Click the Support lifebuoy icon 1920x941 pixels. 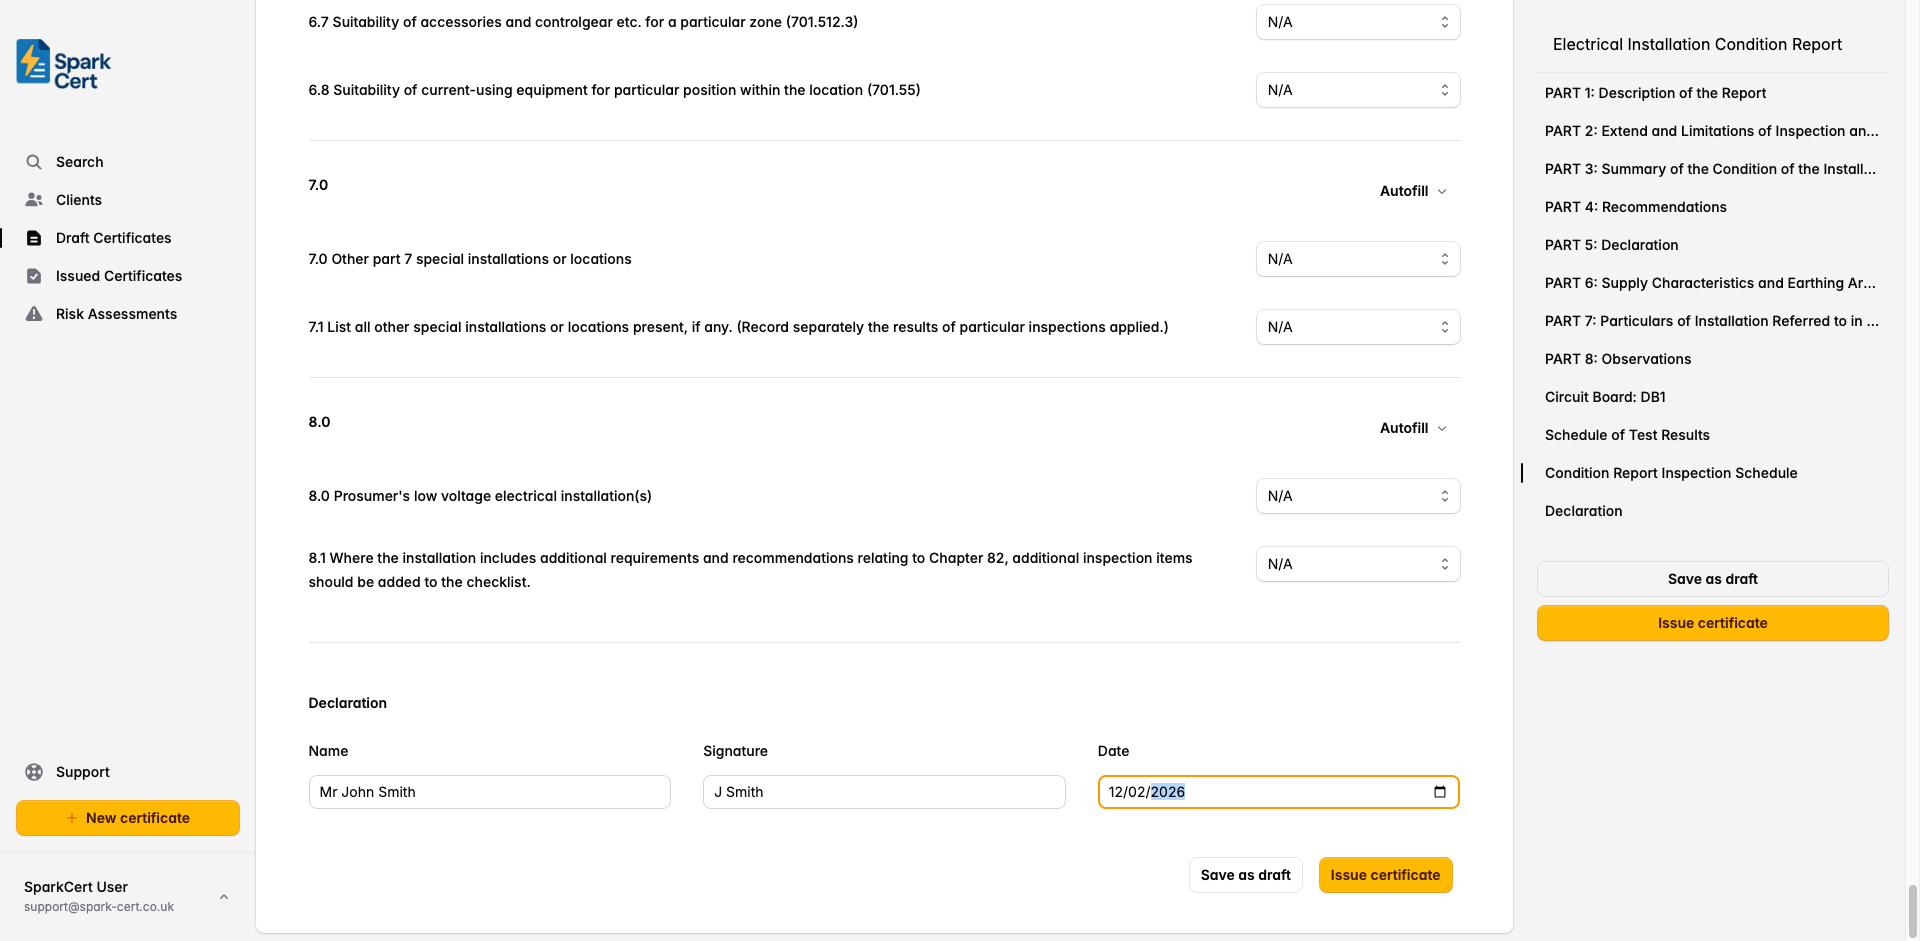coord(34,772)
